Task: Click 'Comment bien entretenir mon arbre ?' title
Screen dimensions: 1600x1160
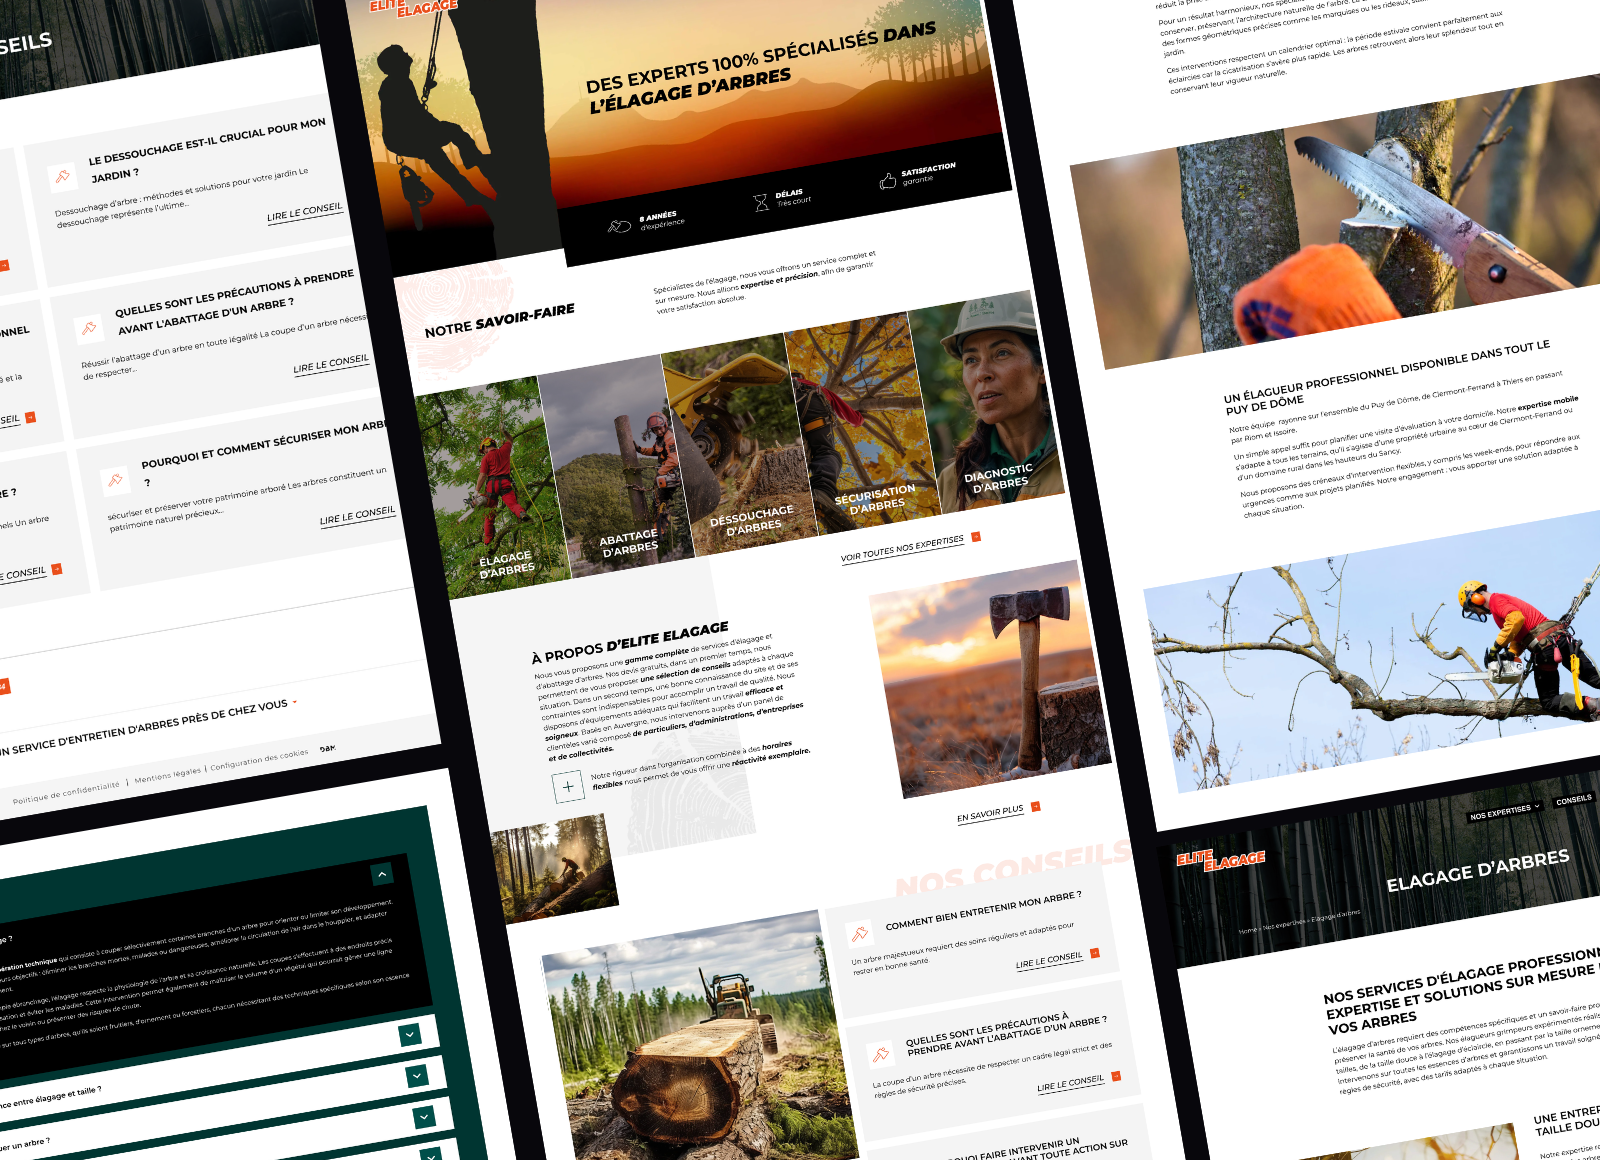Action: (x=984, y=910)
